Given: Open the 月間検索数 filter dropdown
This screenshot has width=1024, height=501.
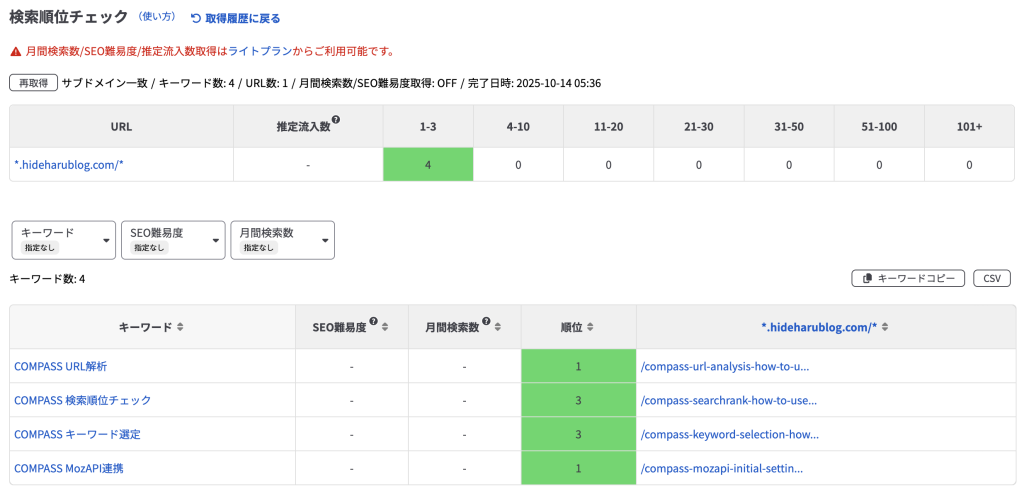Looking at the screenshot, I should 282,240.
